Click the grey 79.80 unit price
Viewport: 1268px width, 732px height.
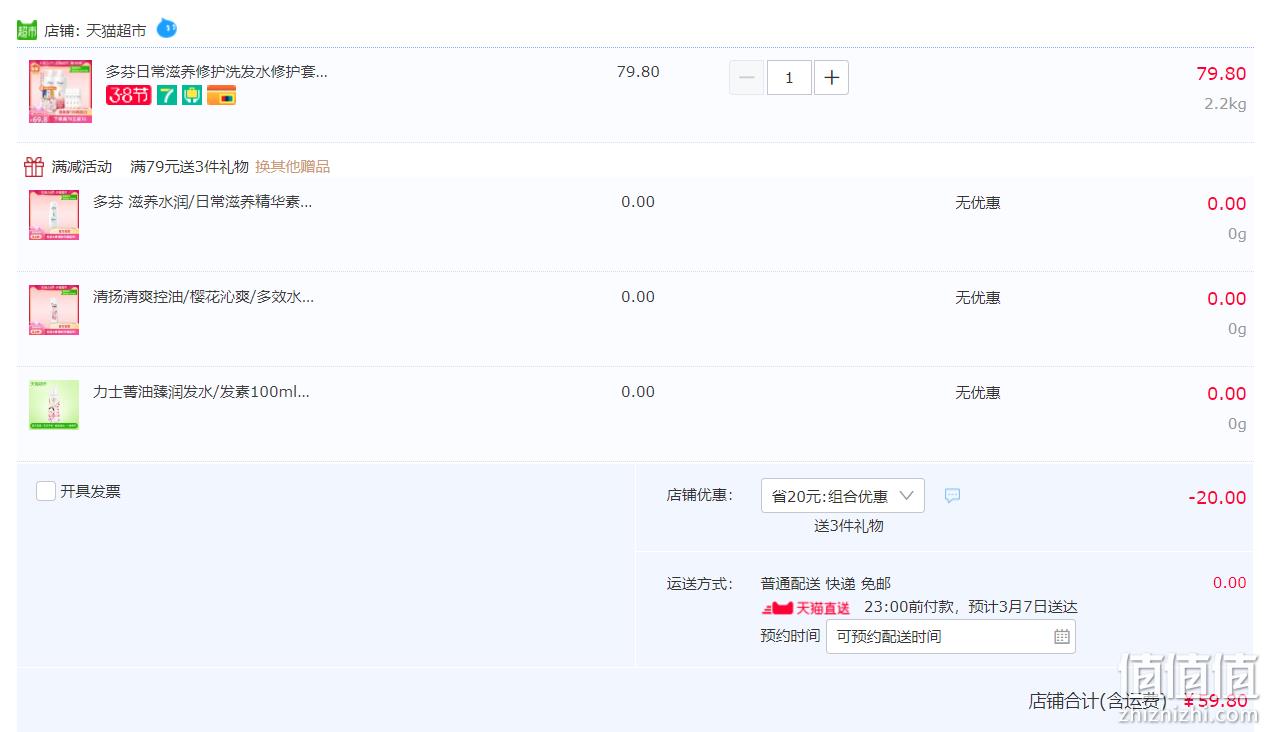point(638,72)
